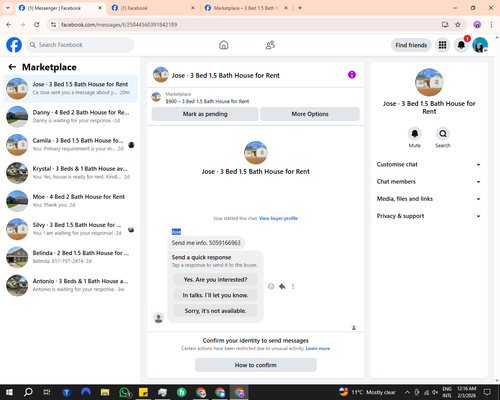Image resolution: width=500 pixels, height=400 pixels.
Task: Switch to the (1) Facebook tab
Action: pyautogui.click(x=153, y=8)
